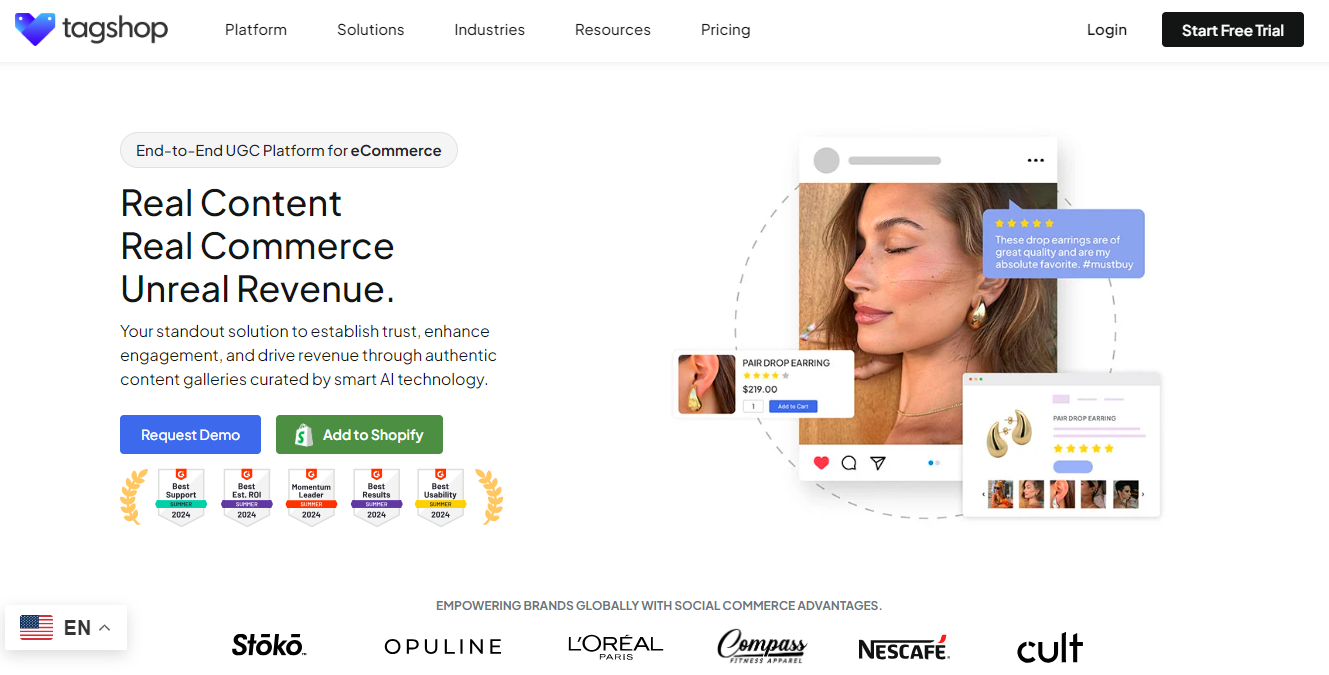Click the Best Support G2 badge
This screenshot has width=1329, height=675.
coord(181,496)
